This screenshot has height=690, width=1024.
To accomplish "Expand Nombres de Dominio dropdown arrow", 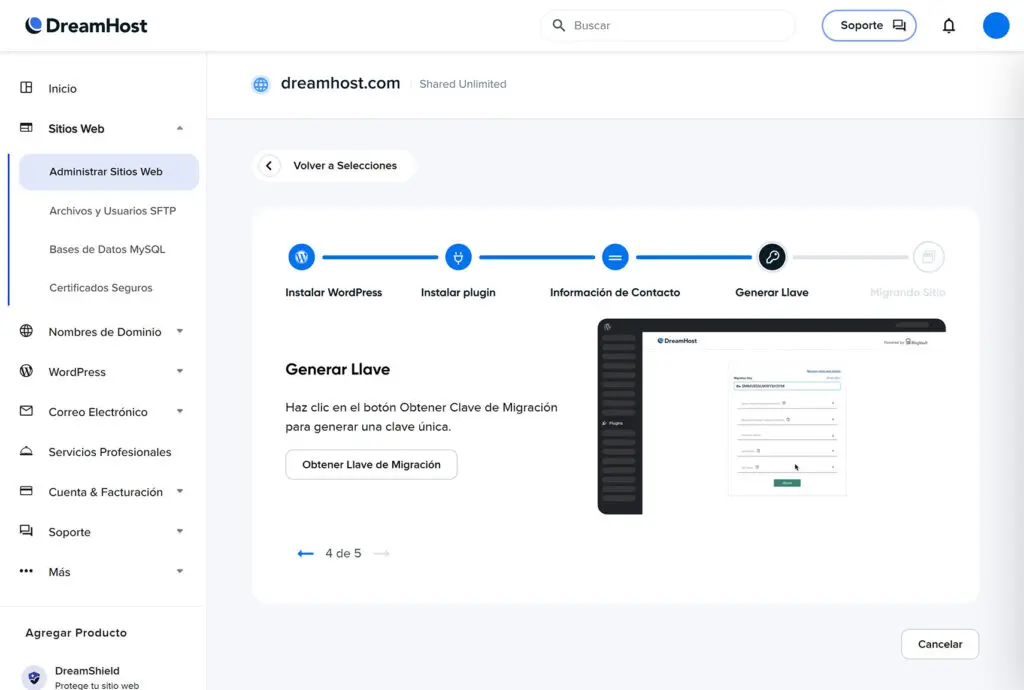I will click(180, 332).
